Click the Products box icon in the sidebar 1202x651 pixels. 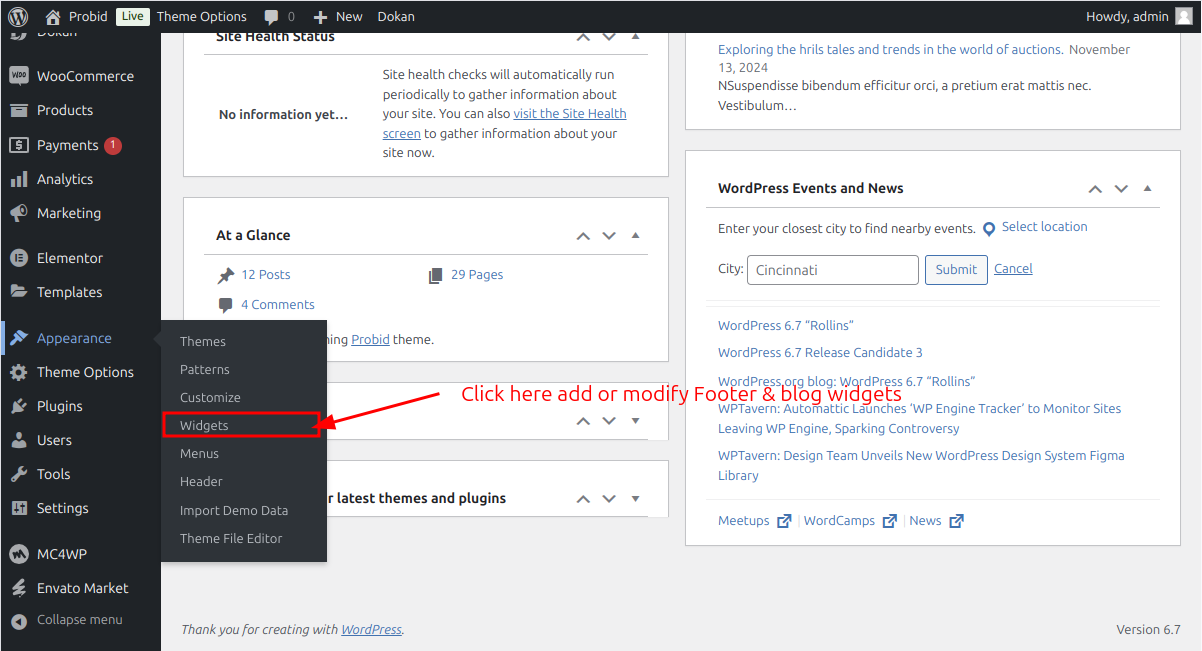[x=18, y=110]
